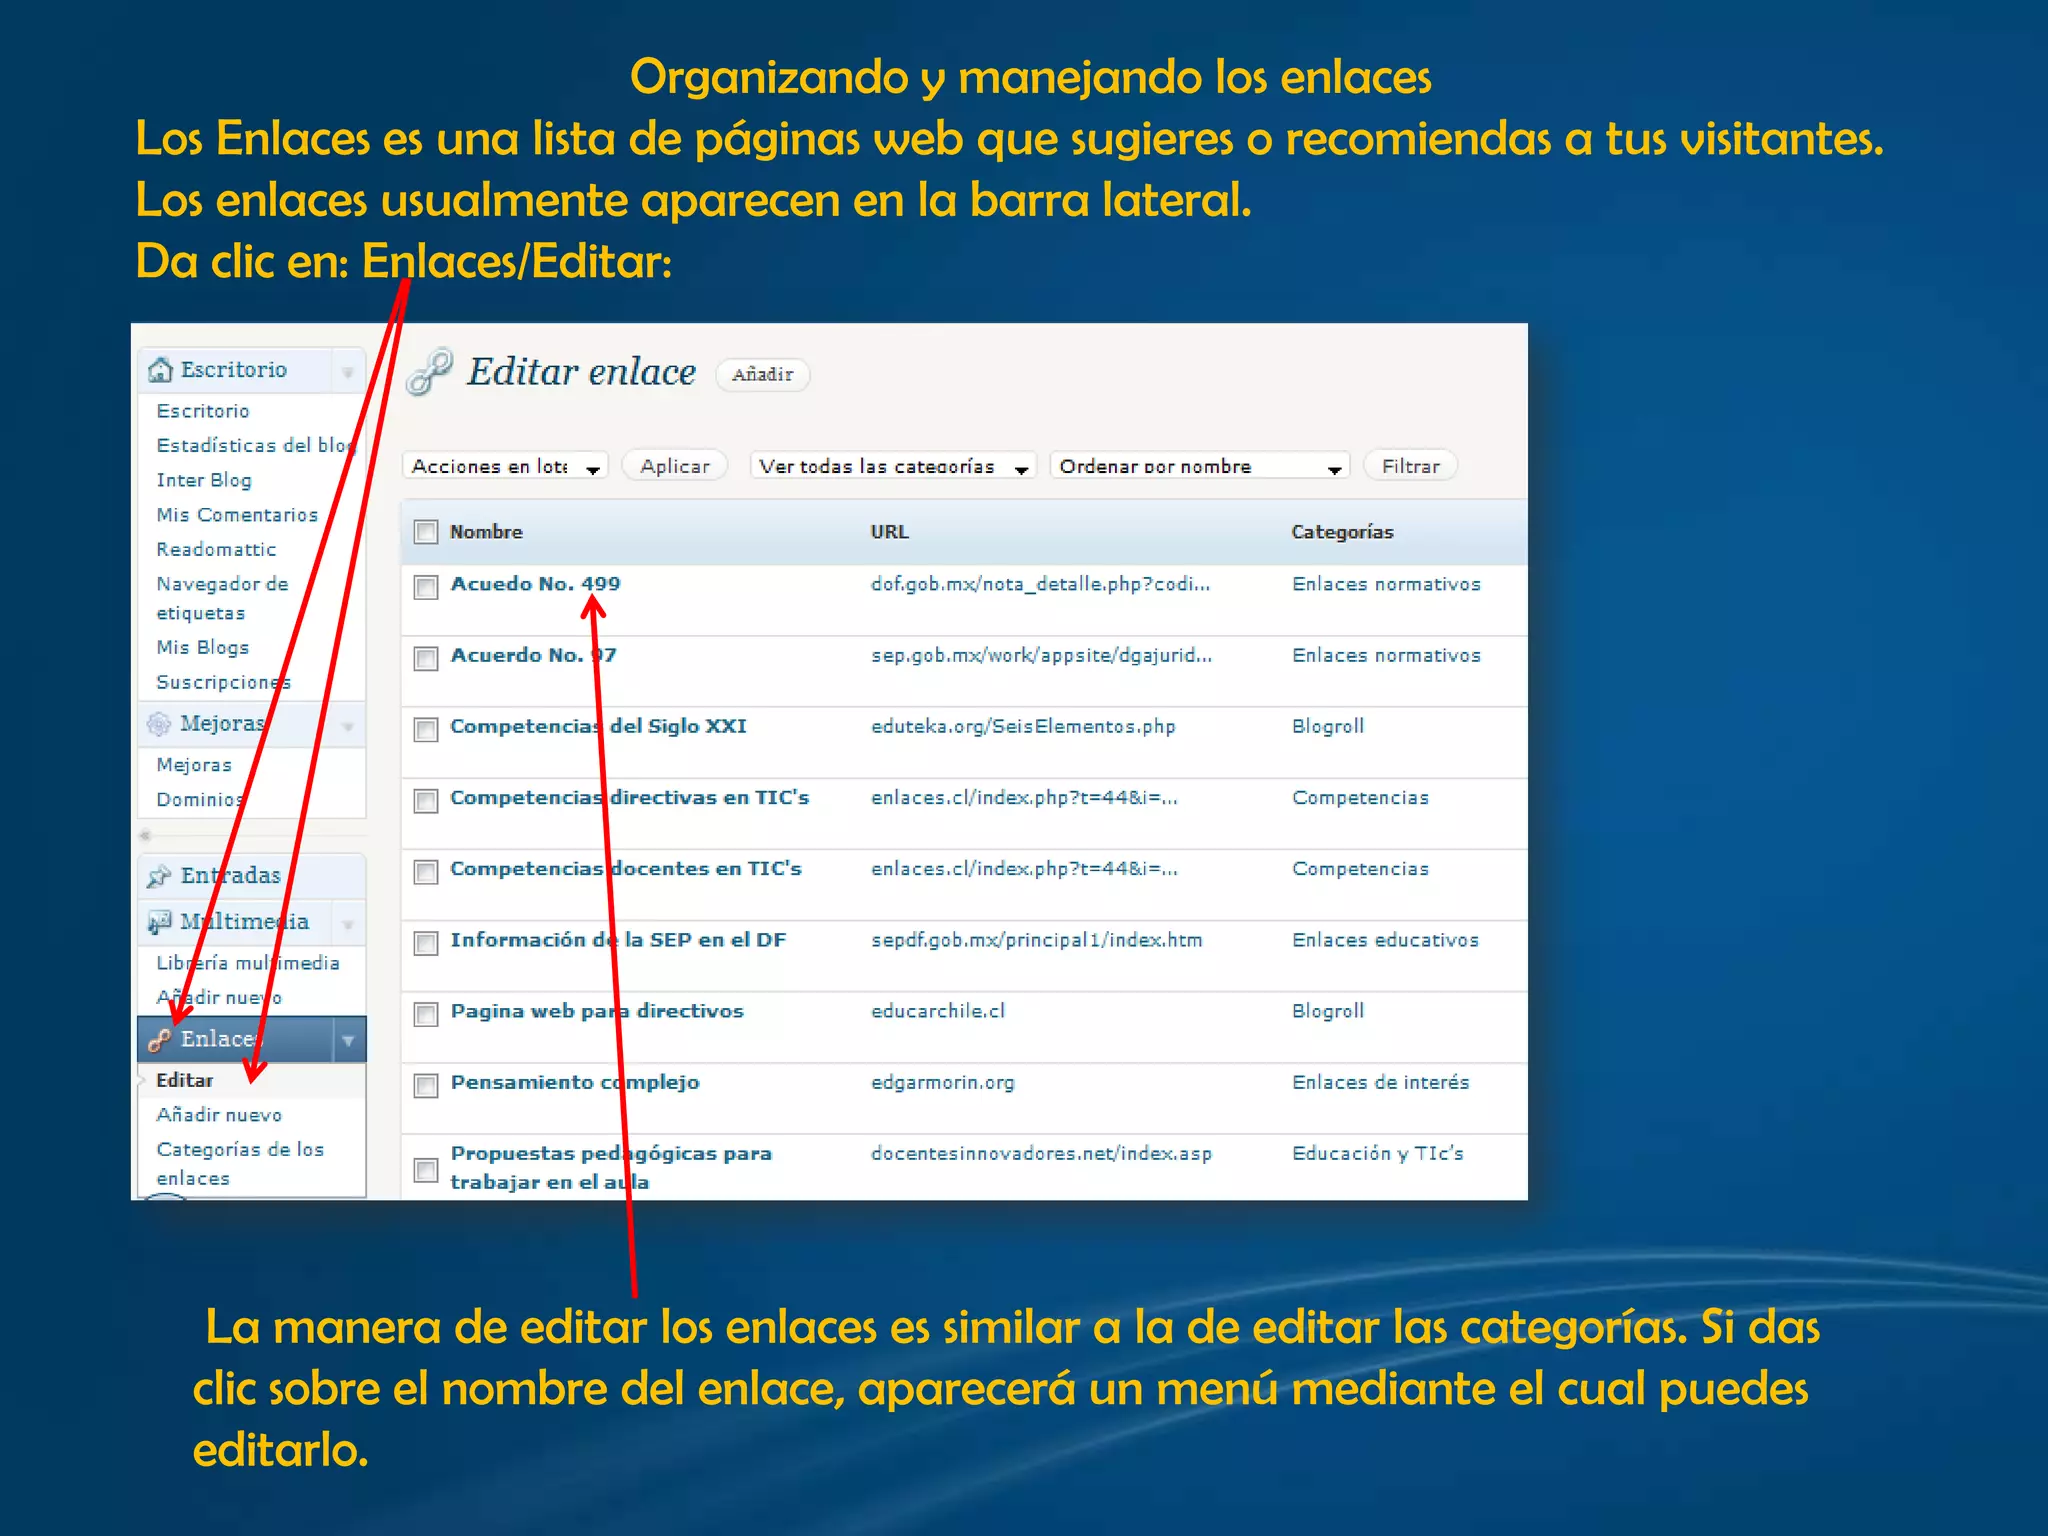The height and width of the screenshot is (1536, 2048).
Task: Open Categorías de los enlaces
Action: point(240,1164)
